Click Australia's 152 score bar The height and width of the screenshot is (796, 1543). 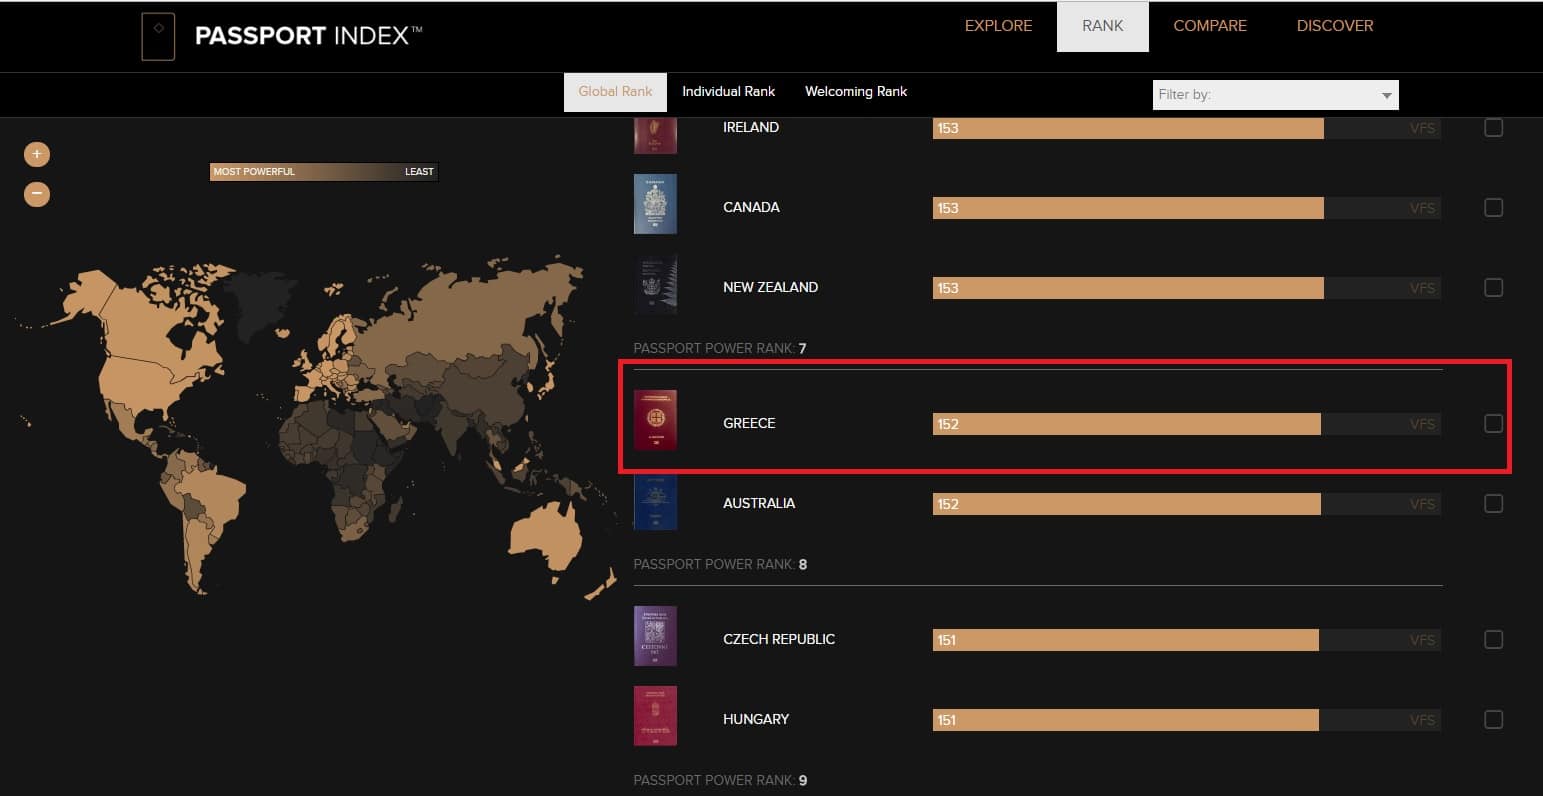tap(1127, 504)
